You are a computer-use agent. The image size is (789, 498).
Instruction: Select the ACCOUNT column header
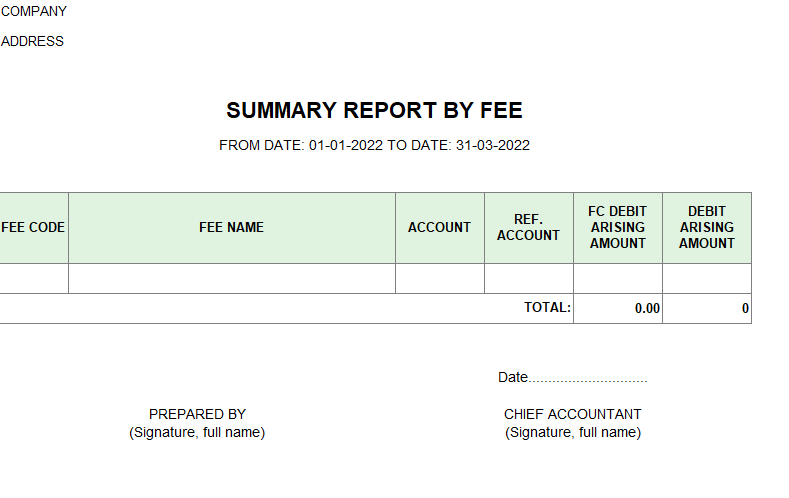tap(439, 227)
